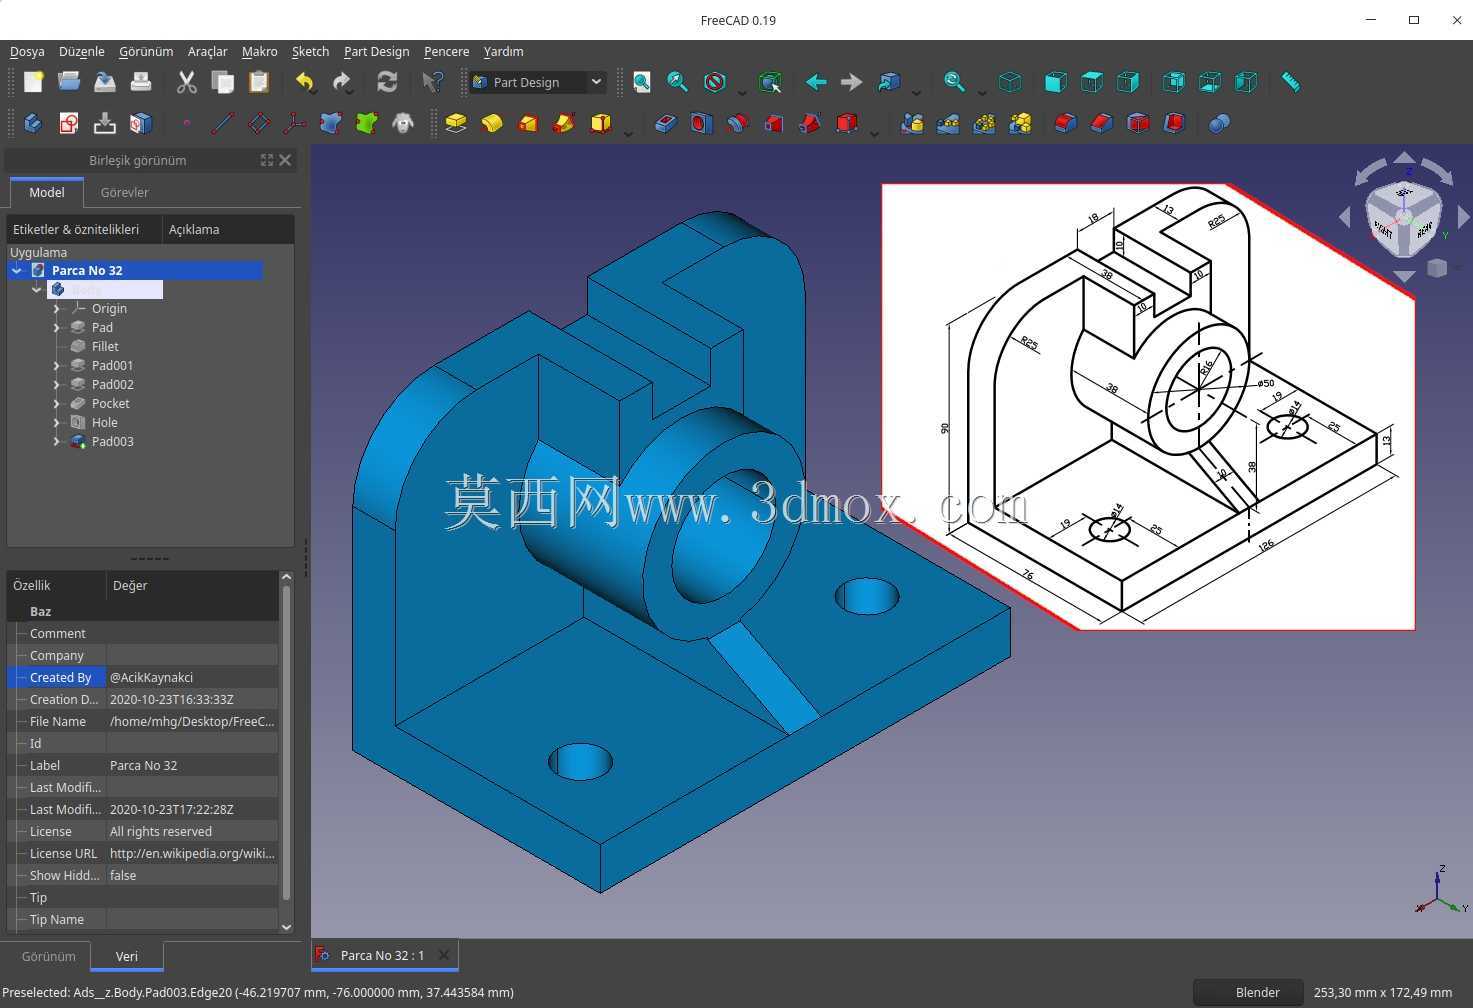Select the Pad002 item in model tree
The height and width of the screenshot is (1008, 1473).
point(112,385)
